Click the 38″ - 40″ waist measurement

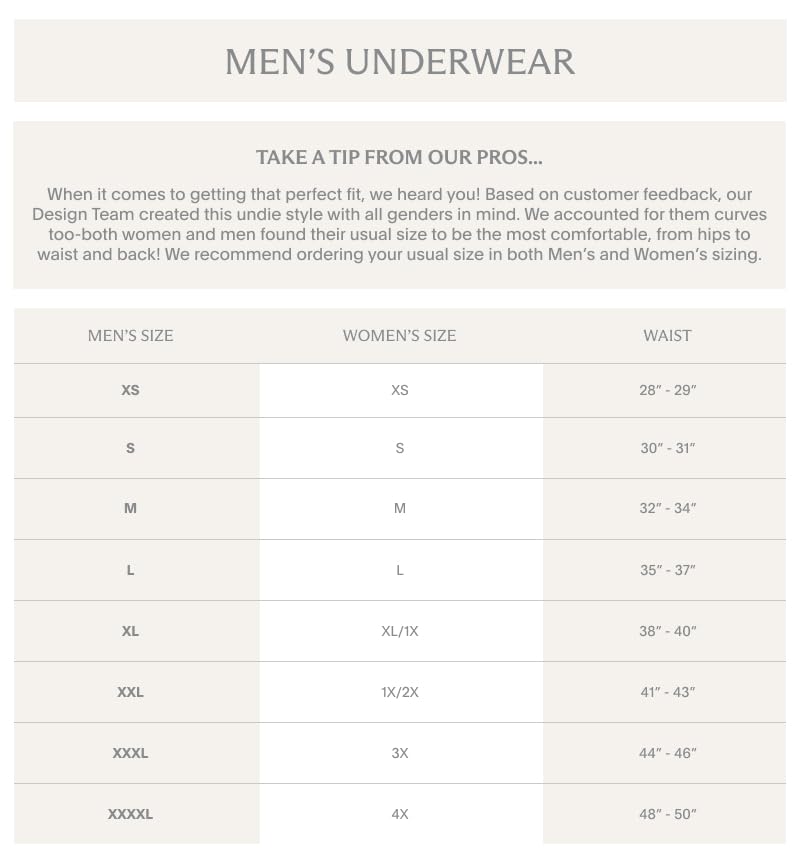(x=667, y=631)
